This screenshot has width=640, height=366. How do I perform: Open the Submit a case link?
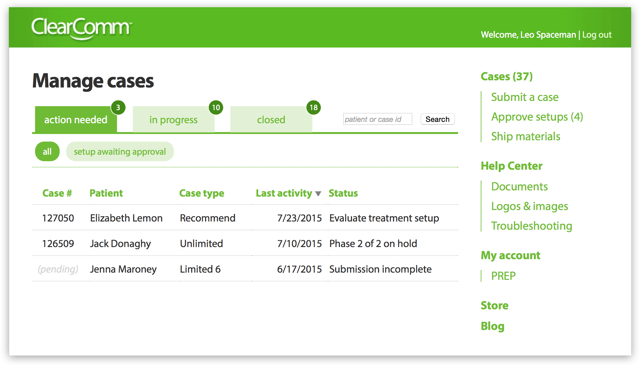click(x=524, y=97)
